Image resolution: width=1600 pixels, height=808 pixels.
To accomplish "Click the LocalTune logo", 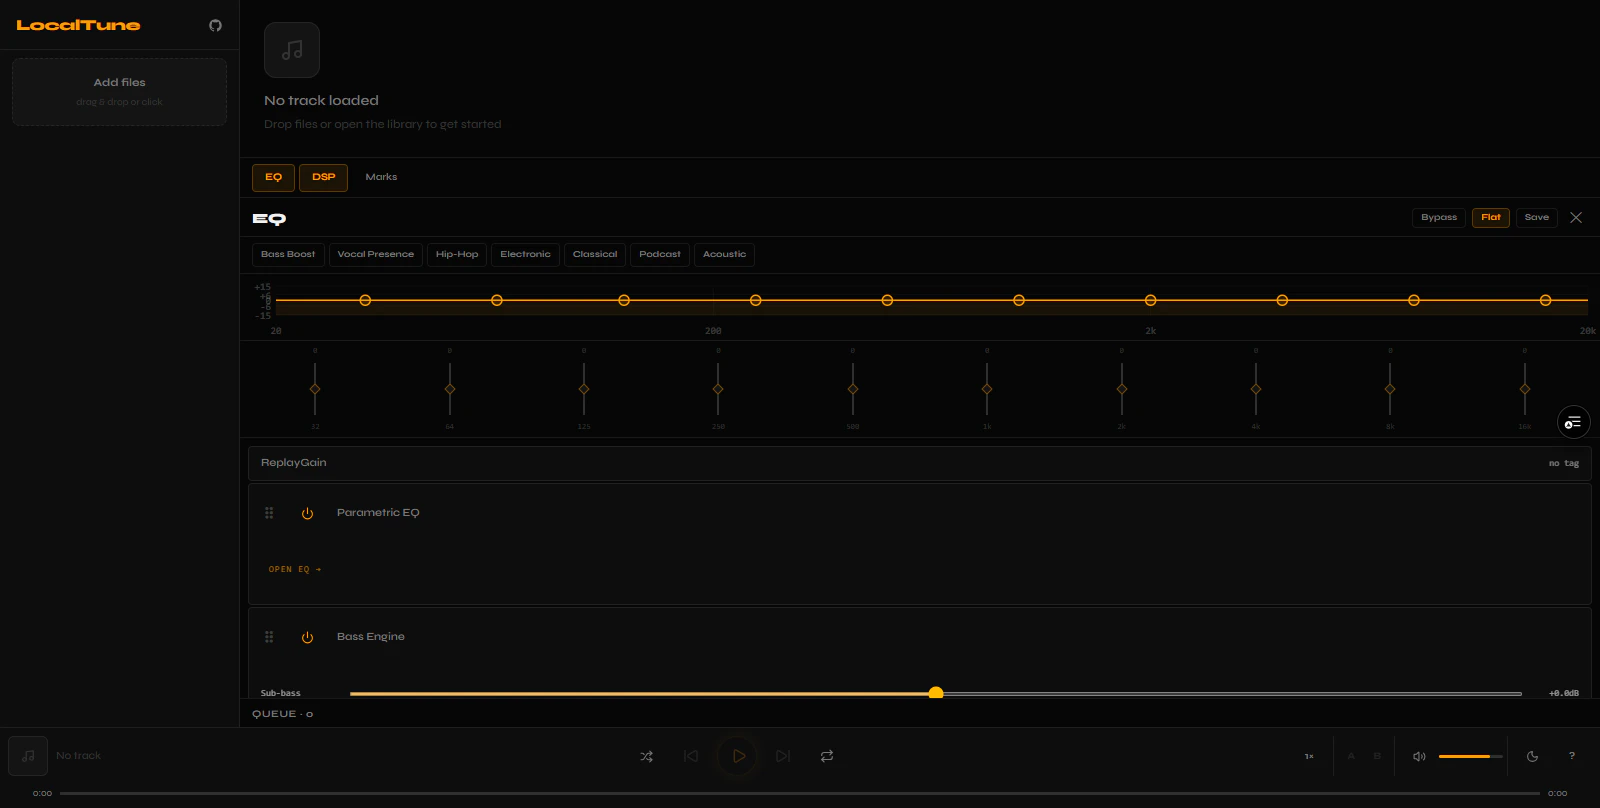I will tap(78, 25).
